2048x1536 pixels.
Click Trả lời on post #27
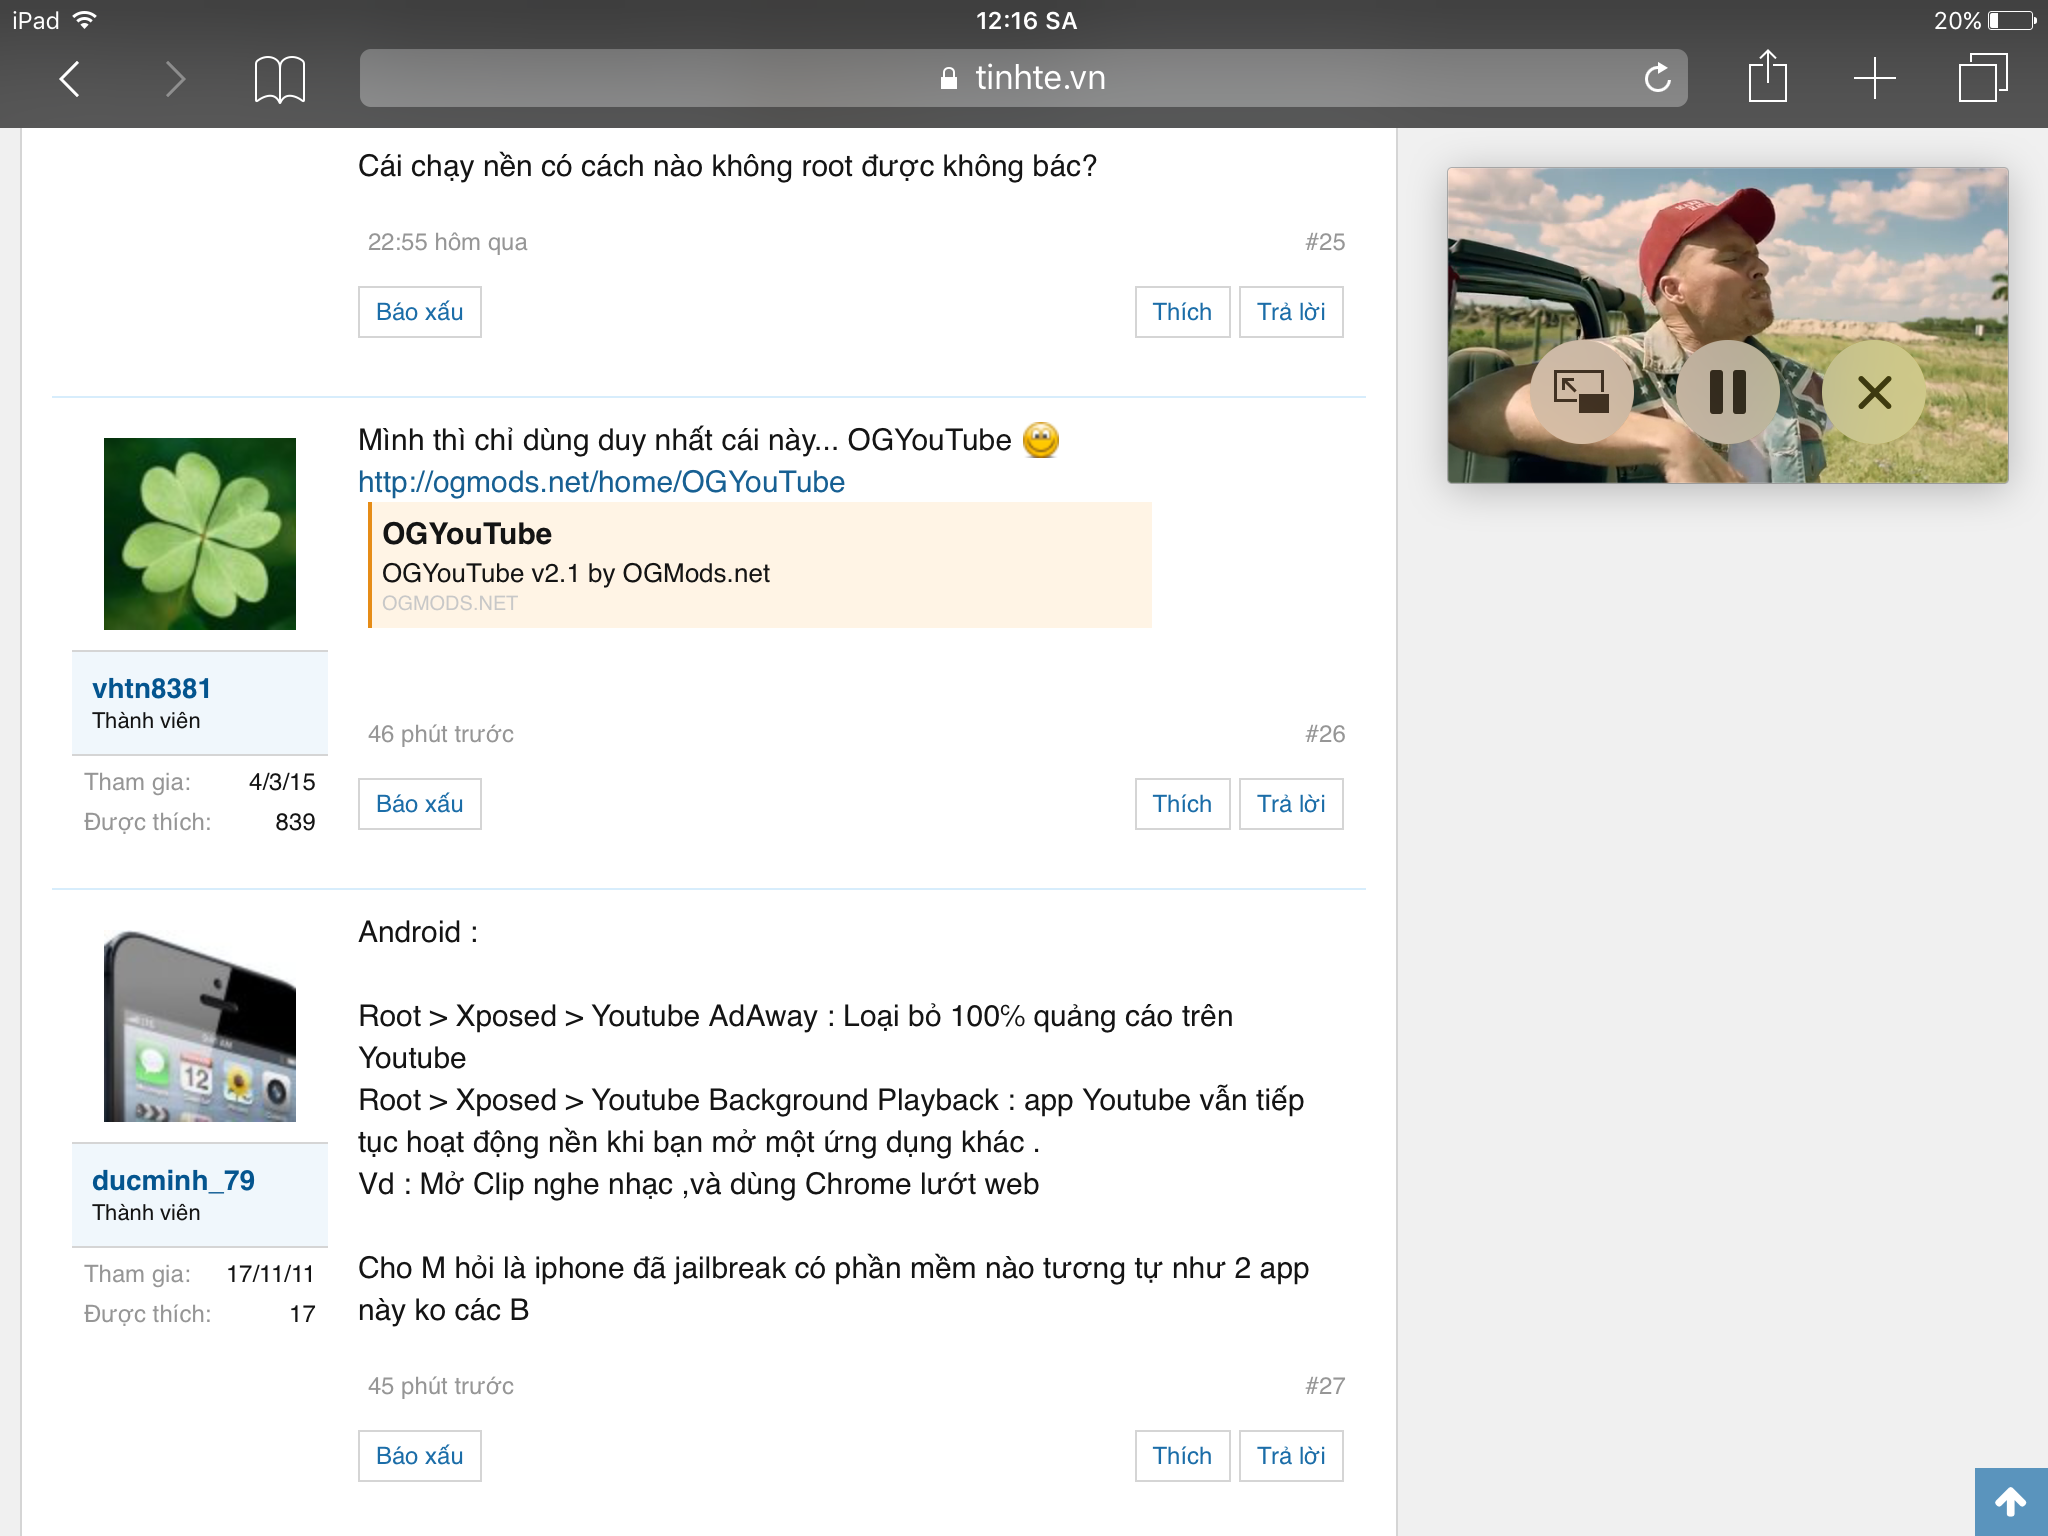point(1290,1456)
